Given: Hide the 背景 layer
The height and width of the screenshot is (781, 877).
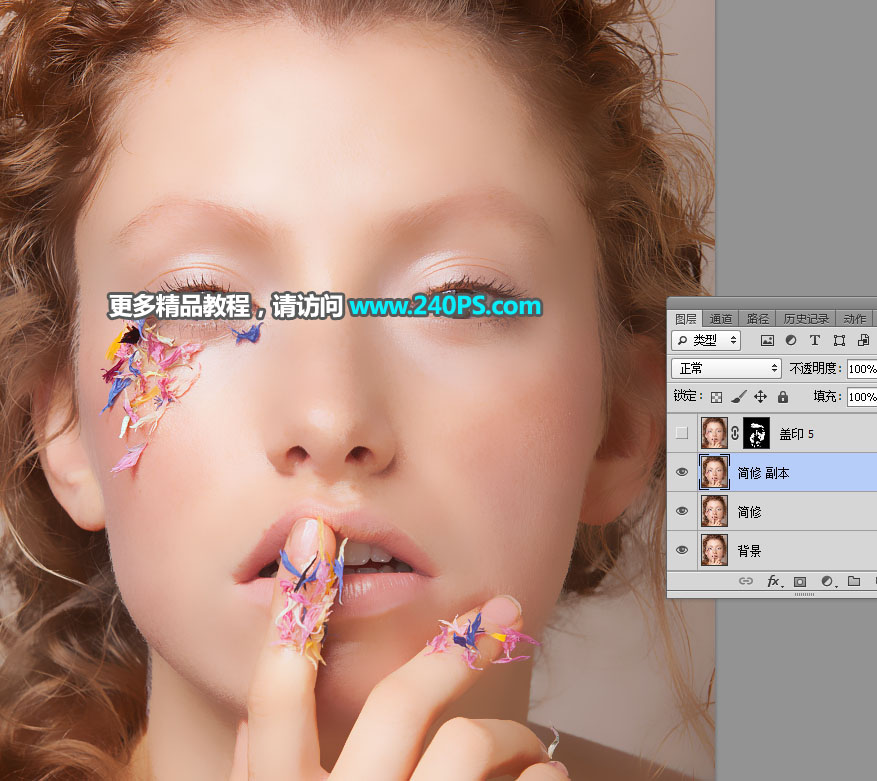Looking at the screenshot, I should [x=682, y=550].
